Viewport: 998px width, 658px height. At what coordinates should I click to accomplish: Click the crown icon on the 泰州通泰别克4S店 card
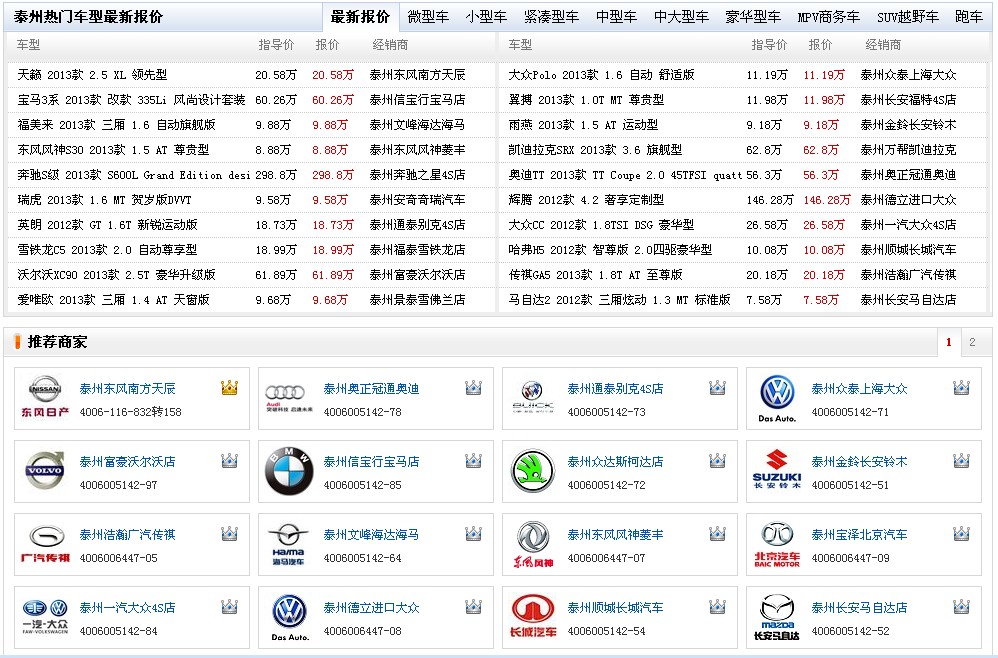717,387
